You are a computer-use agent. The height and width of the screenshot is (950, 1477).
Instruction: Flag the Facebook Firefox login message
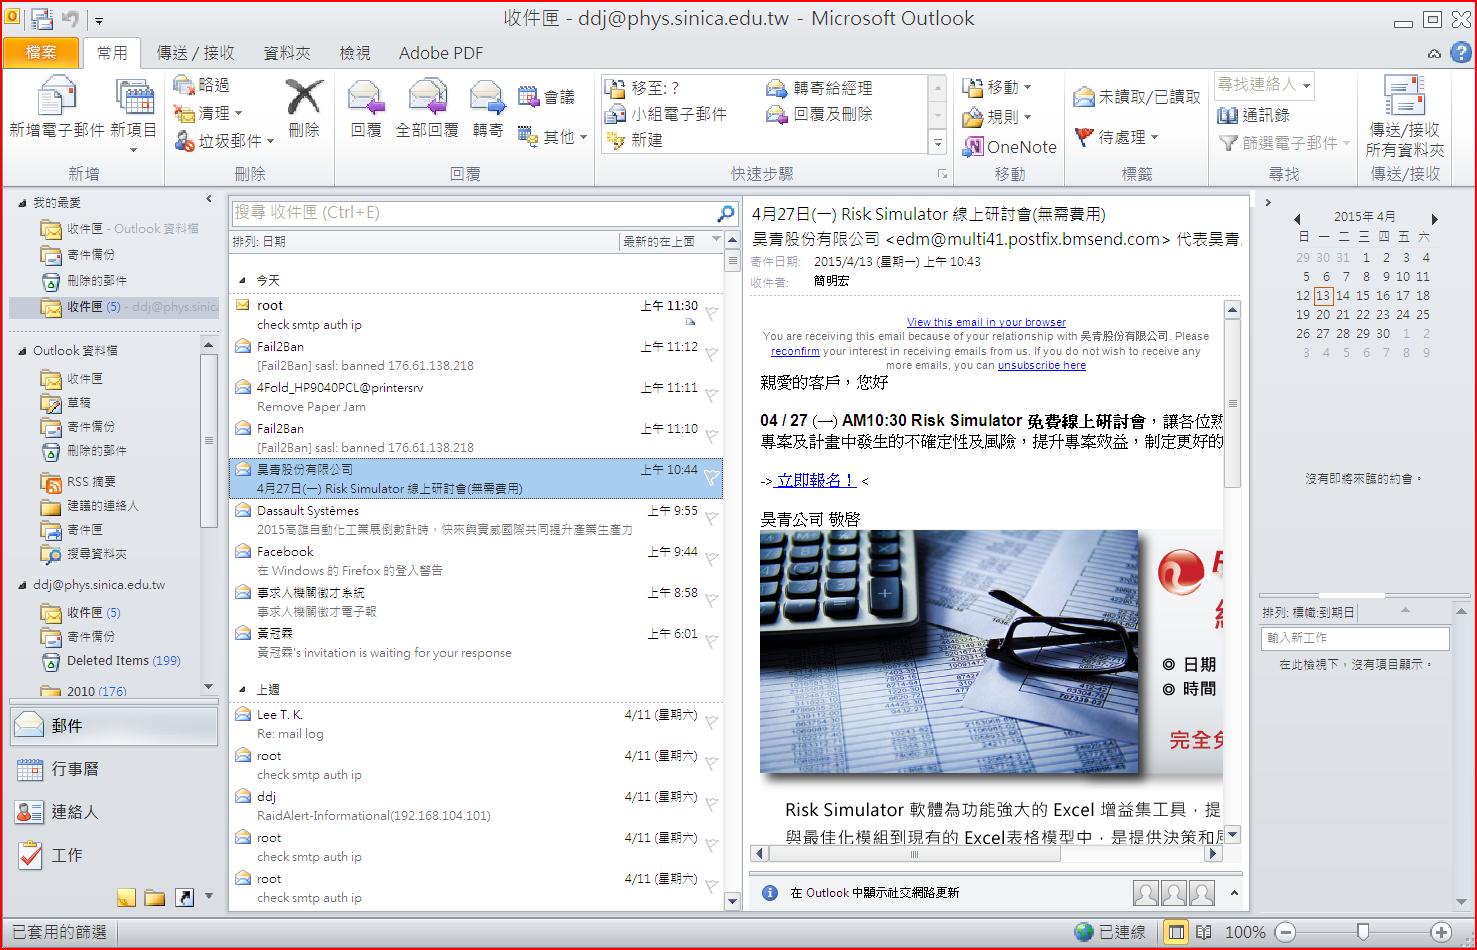[711, 559]
